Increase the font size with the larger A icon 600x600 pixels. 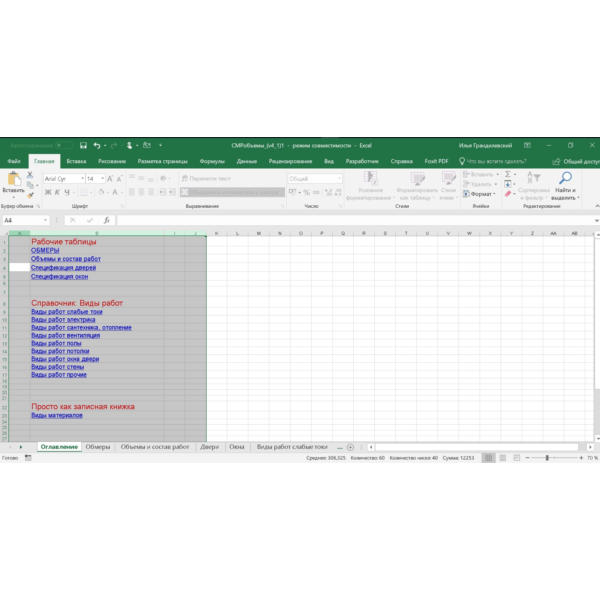coord(110,179)
